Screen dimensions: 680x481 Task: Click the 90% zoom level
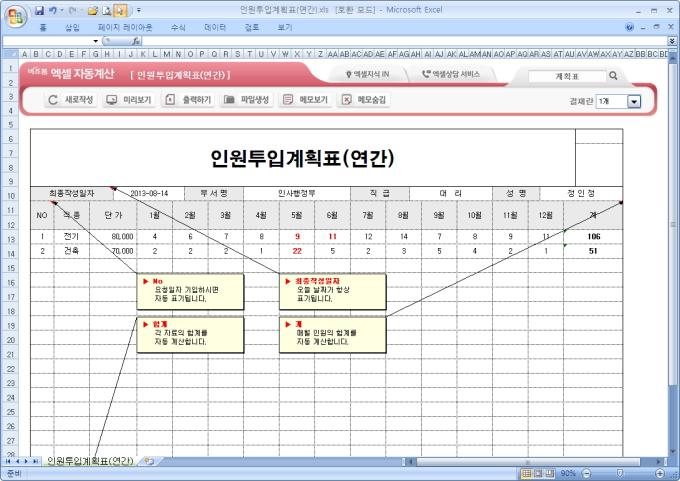tap(568, 474)
